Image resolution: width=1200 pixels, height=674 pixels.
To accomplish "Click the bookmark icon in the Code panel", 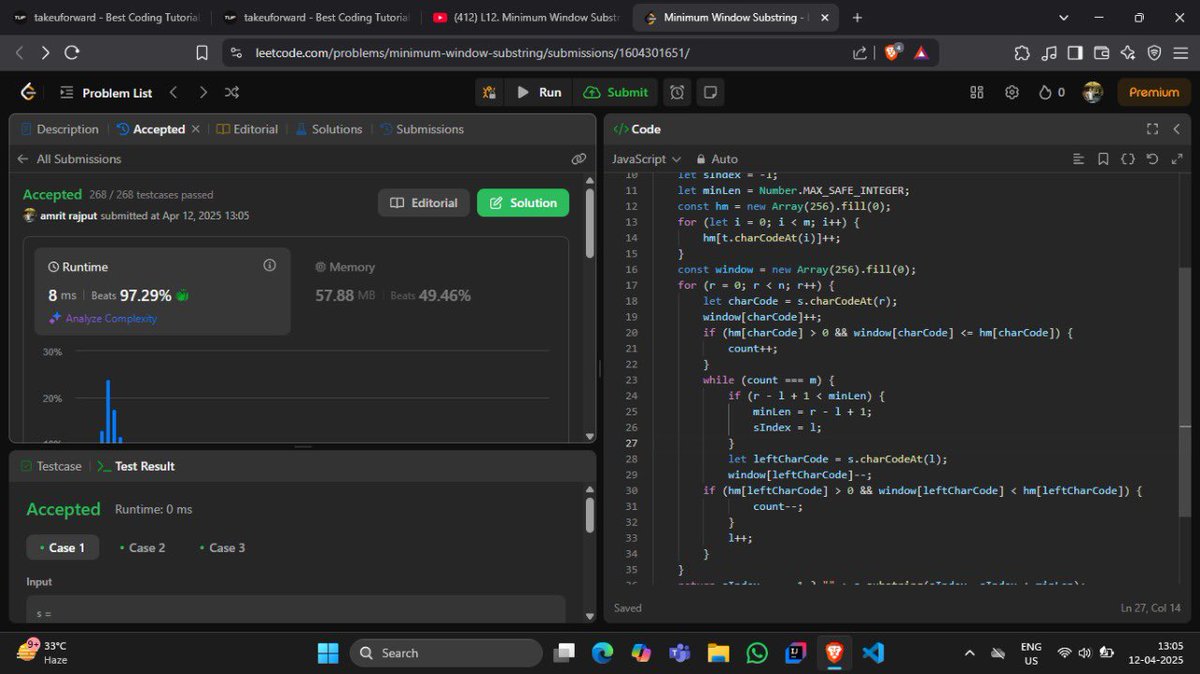I will (1103, 158).
